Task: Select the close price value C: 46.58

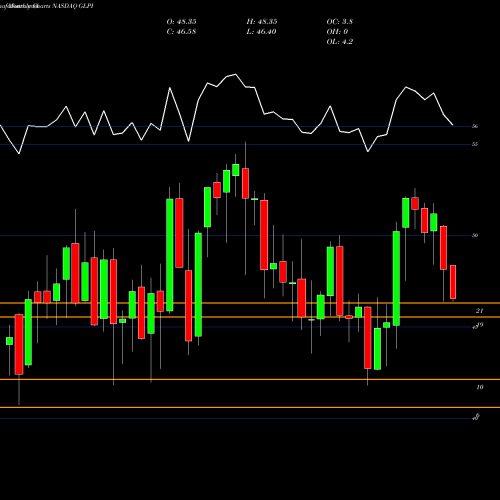Action: click(x=181, y=32)
